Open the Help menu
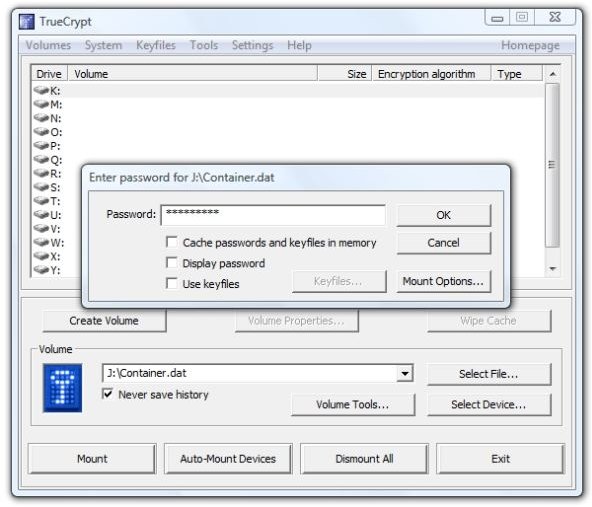This screenshot has width=592, height=507. (299, 45)
